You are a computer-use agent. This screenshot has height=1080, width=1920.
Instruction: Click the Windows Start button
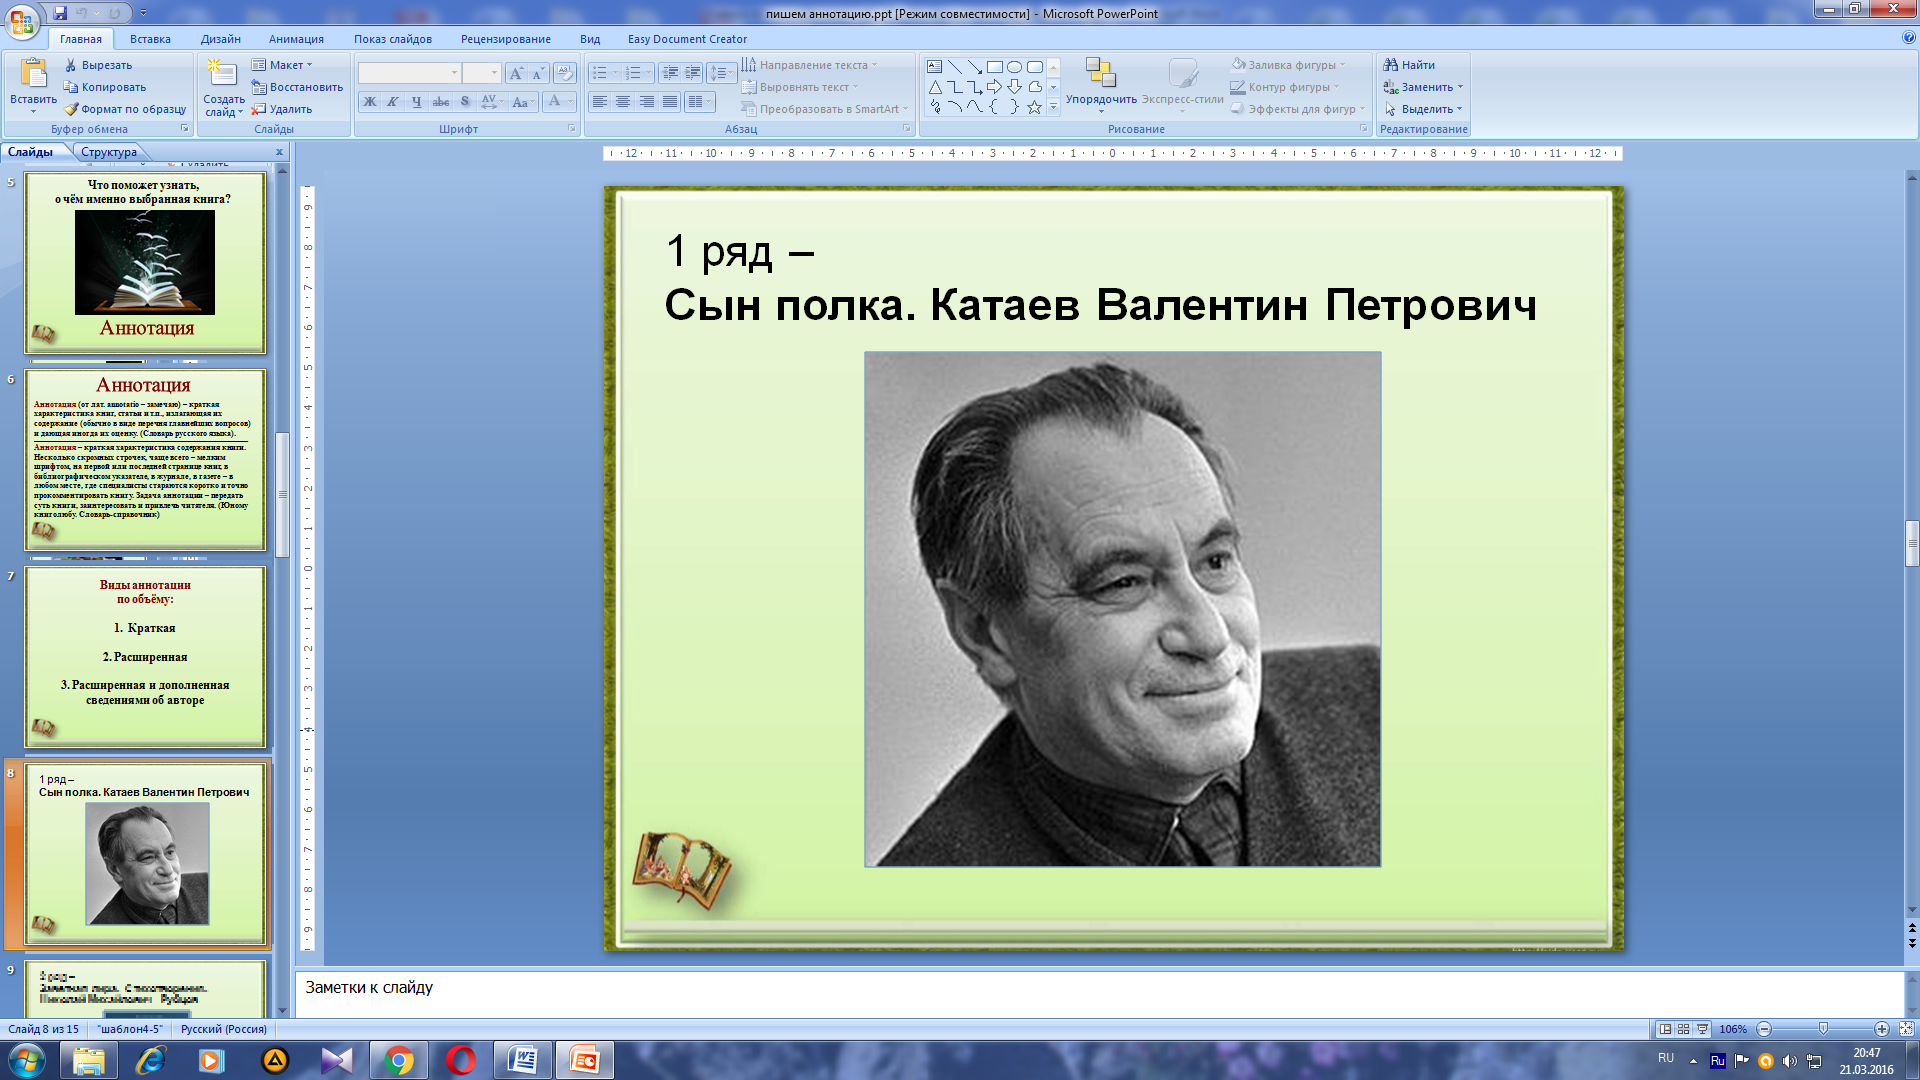coord(26,1060)
